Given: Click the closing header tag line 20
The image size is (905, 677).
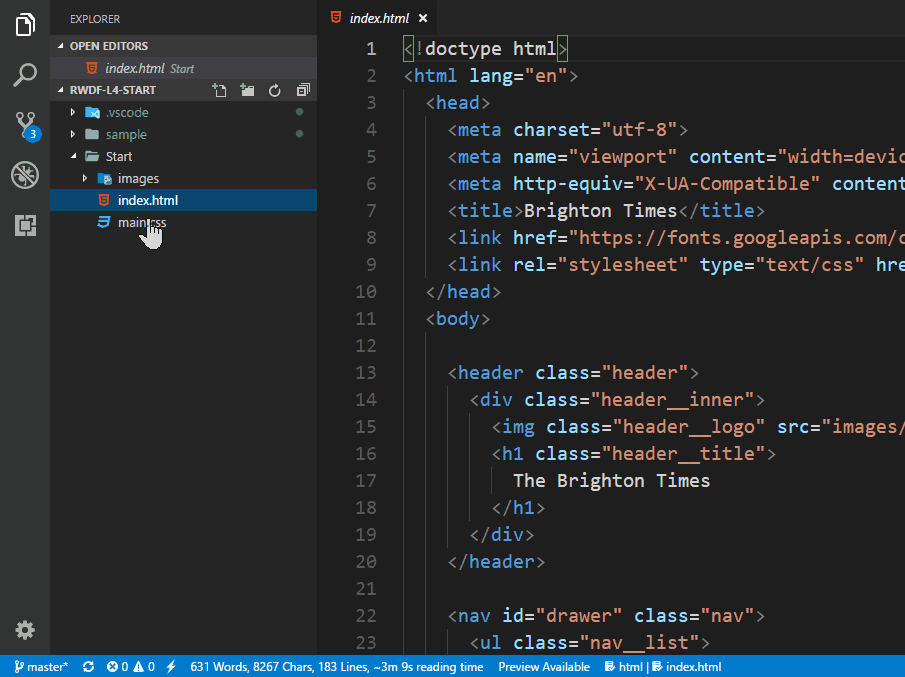Looking at the screenshot, I should coord(496,562).
